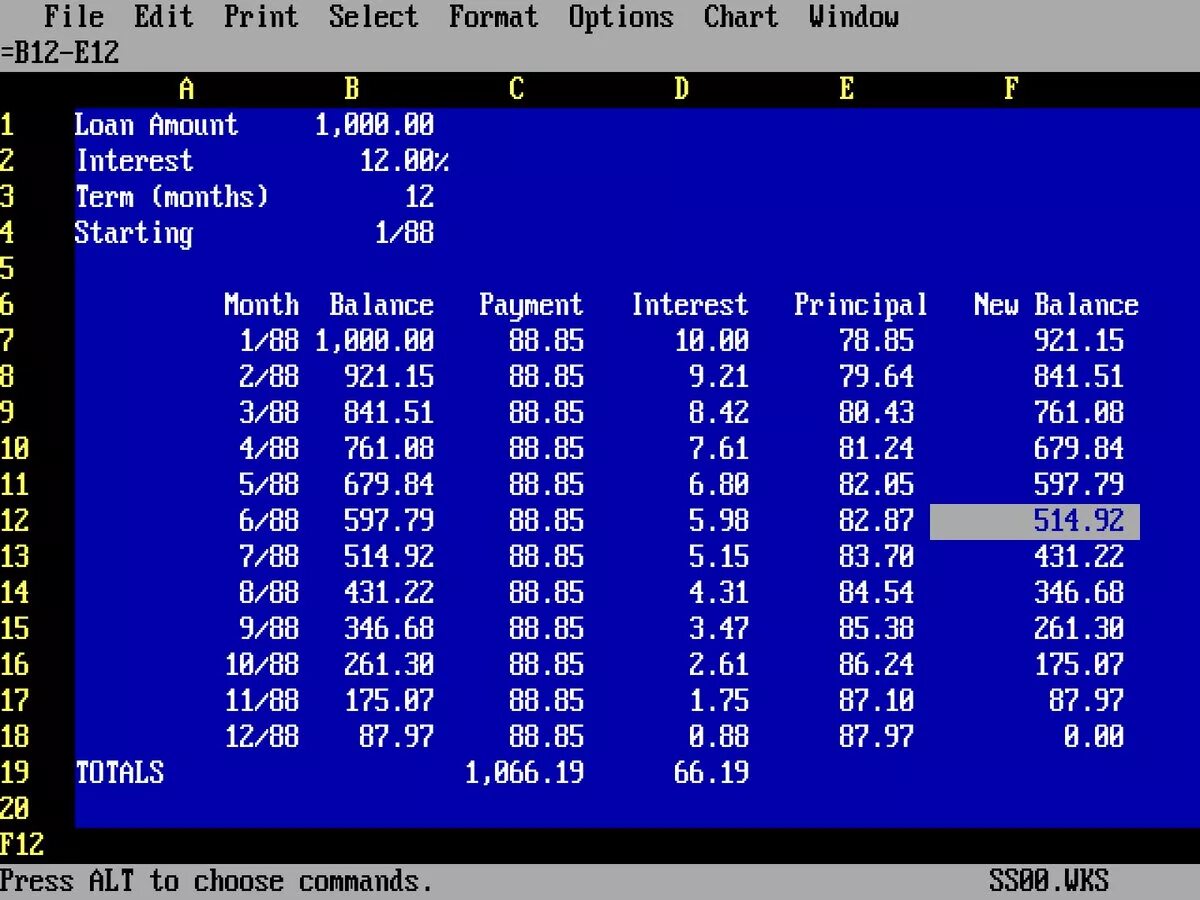The image size is (1200, 900).
Task: Open the Edit menu
Action: 163,16
